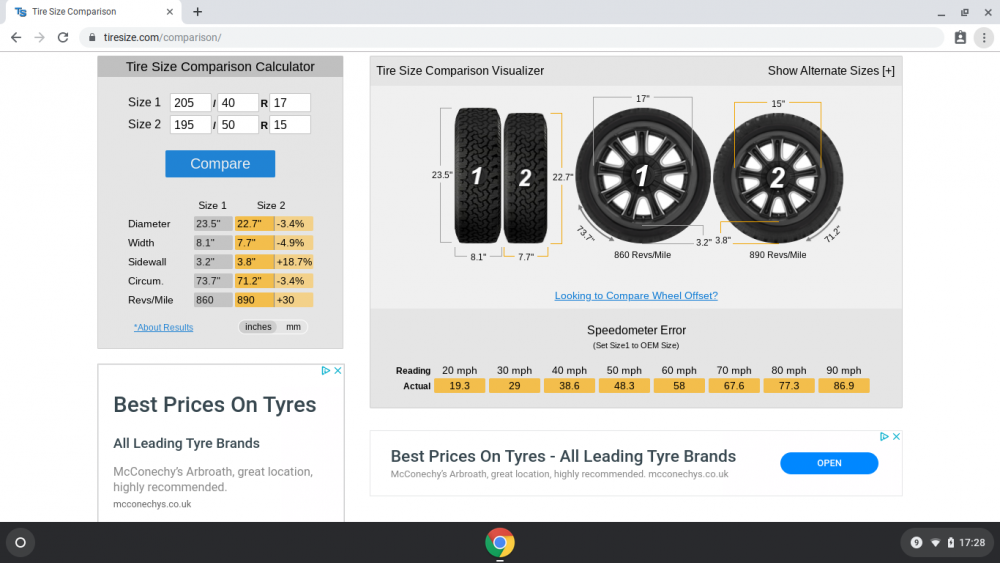Open the Chrome three-dot menu
This screenshot has width=1000, height=563.
984,38
